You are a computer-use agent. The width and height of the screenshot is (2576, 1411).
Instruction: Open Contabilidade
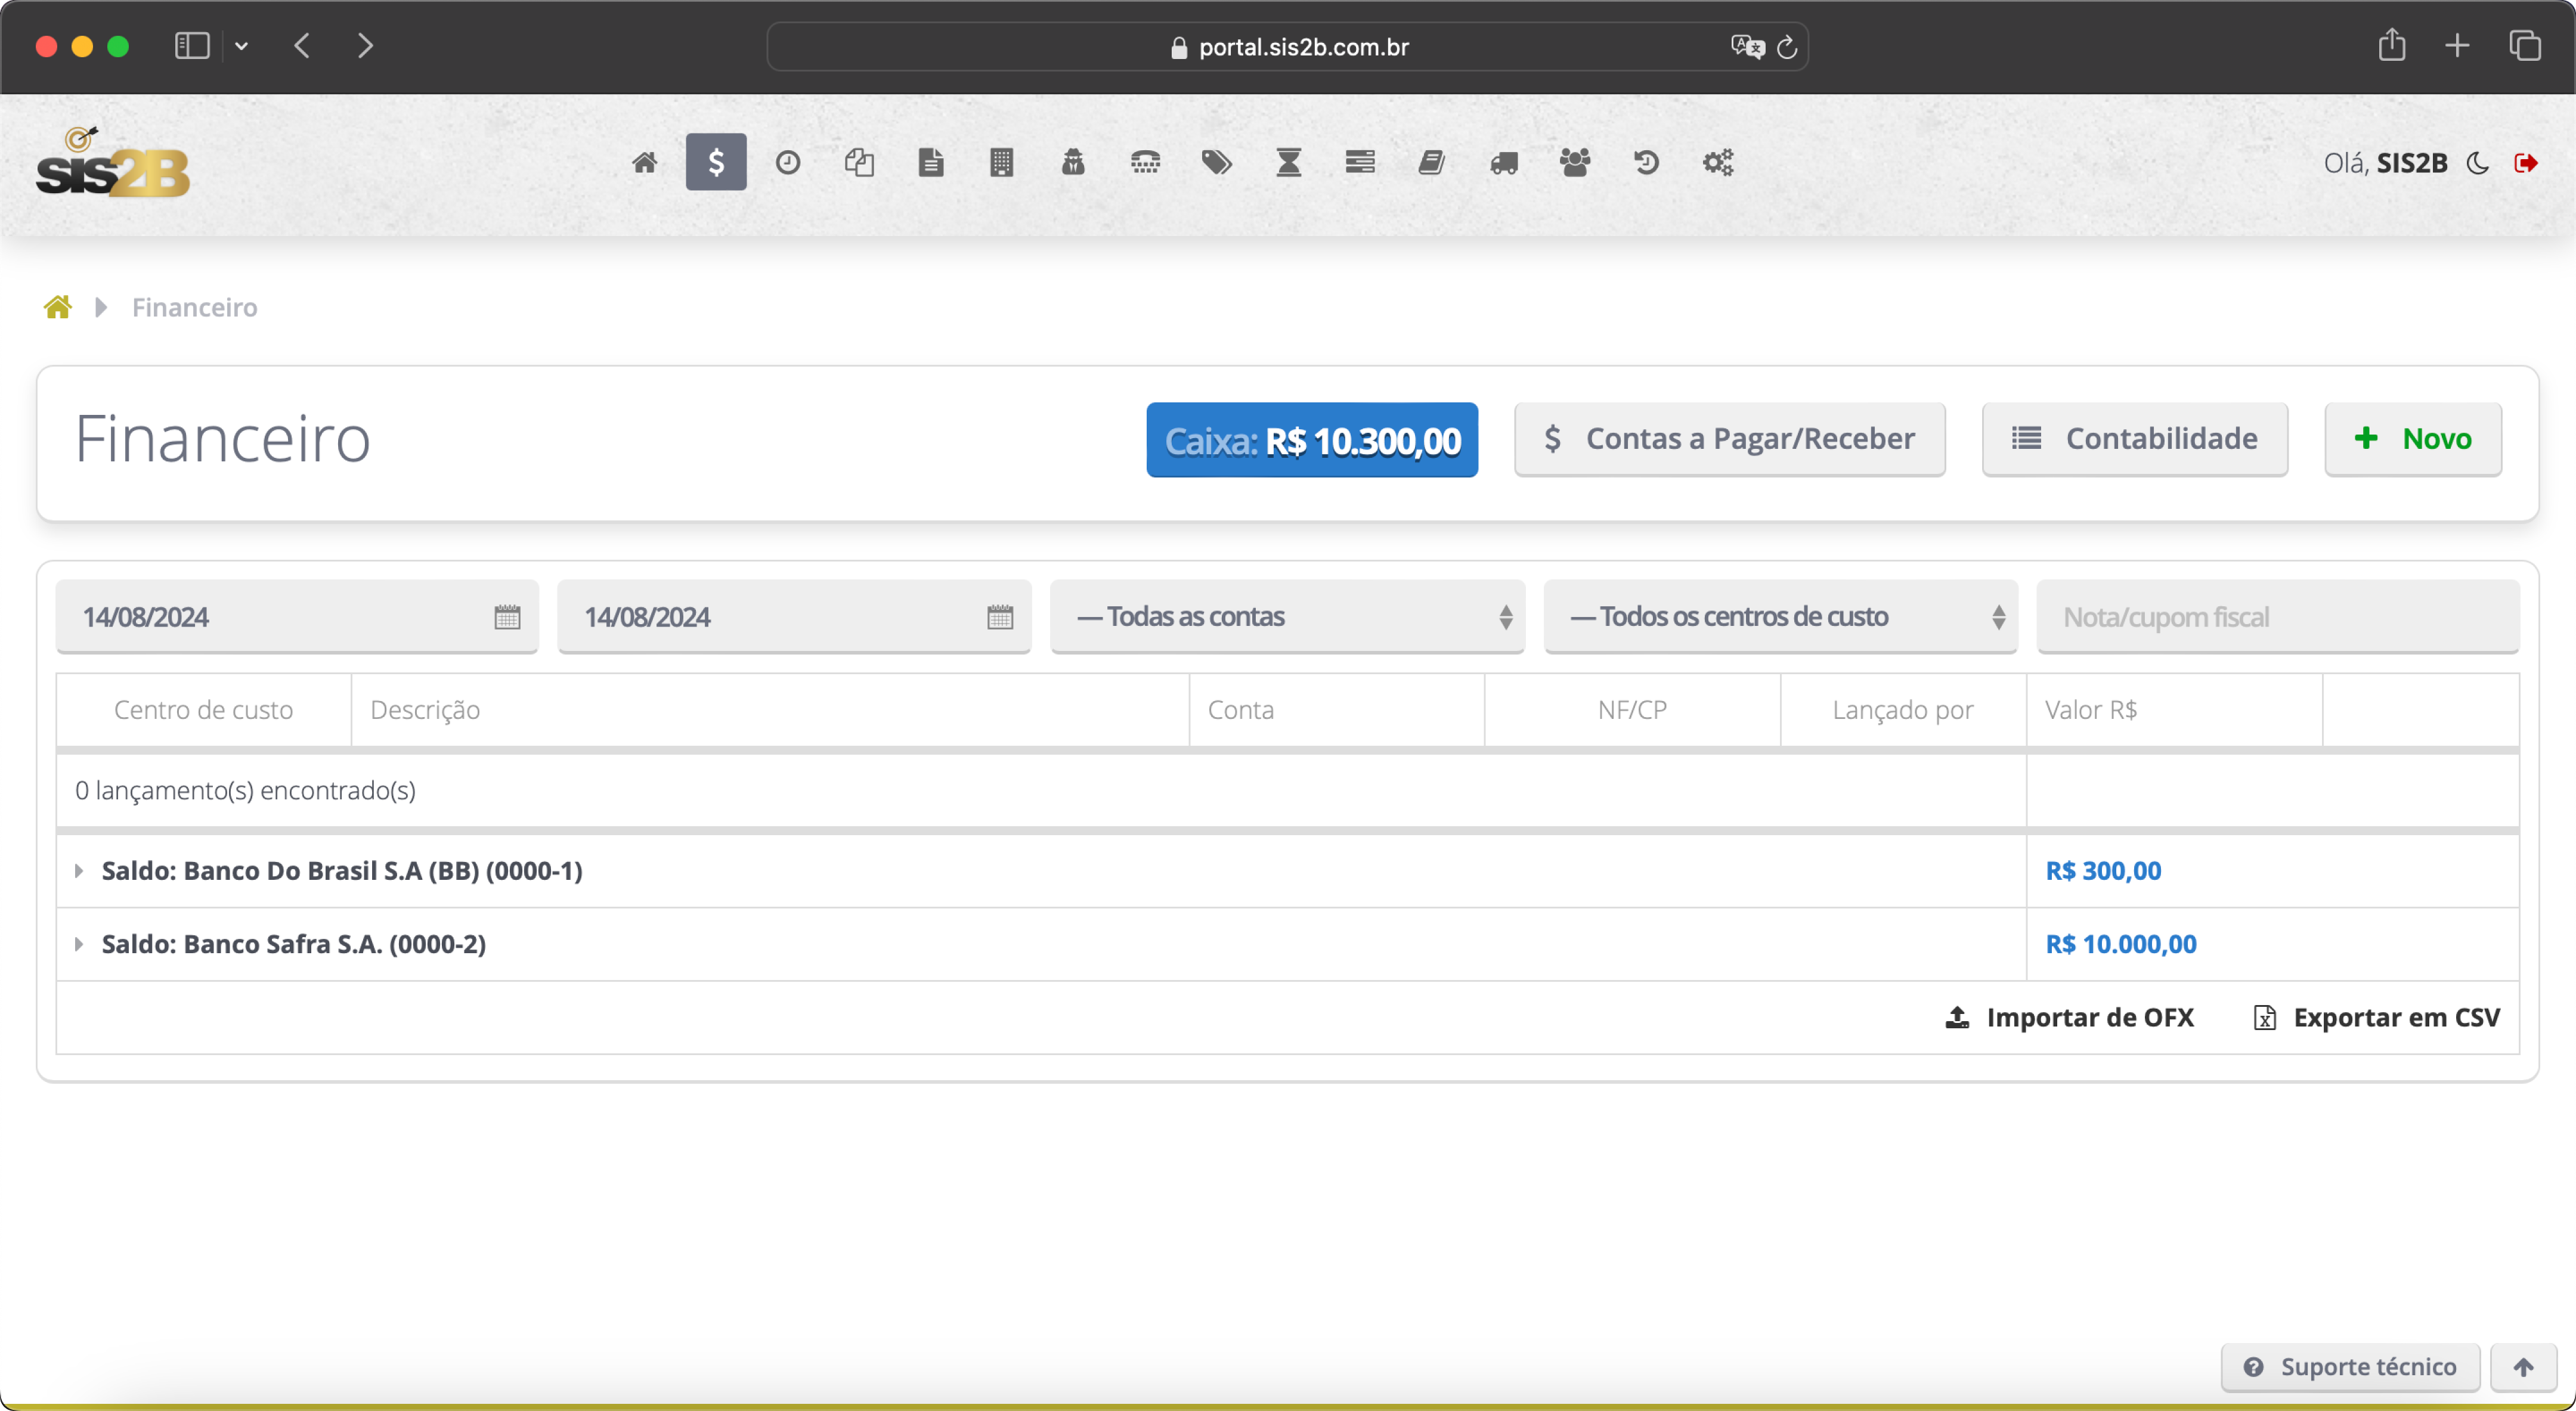2135,439
